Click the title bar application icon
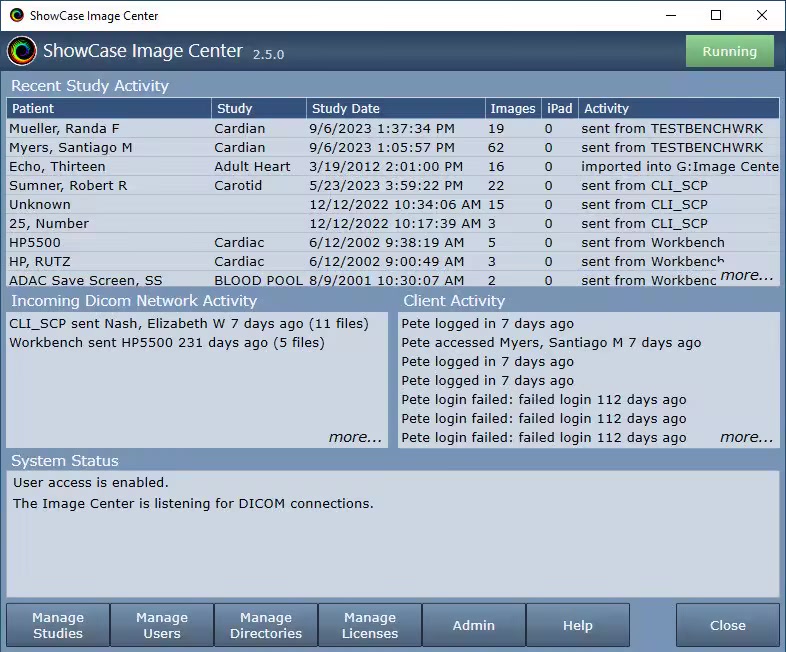This screenshot has height=652, width=786. click(16, 16)
